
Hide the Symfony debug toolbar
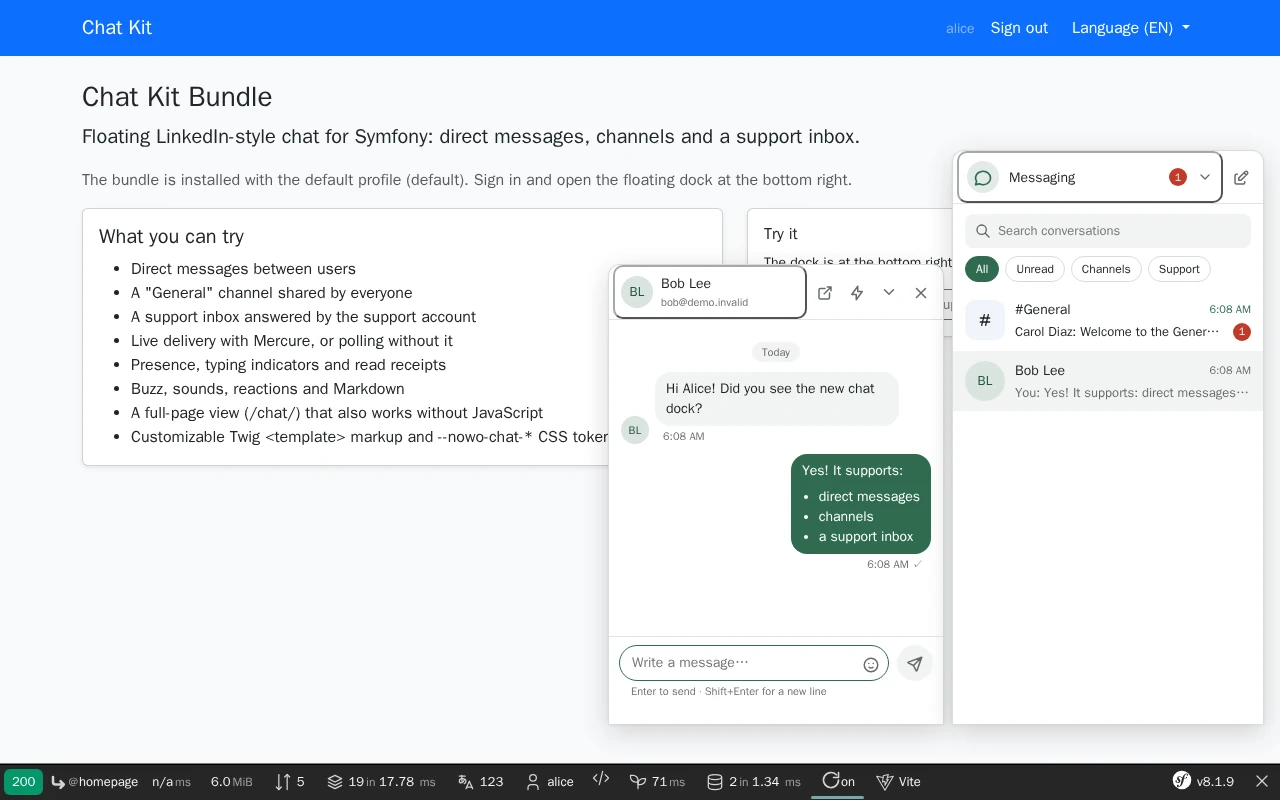coord(1262,782)
